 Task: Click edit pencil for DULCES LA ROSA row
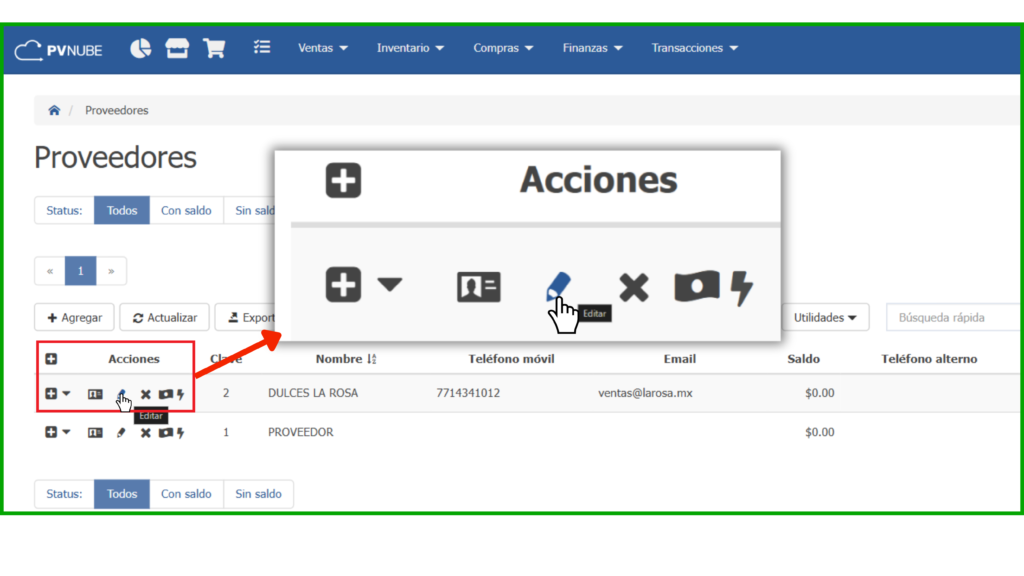pos(122,394)
